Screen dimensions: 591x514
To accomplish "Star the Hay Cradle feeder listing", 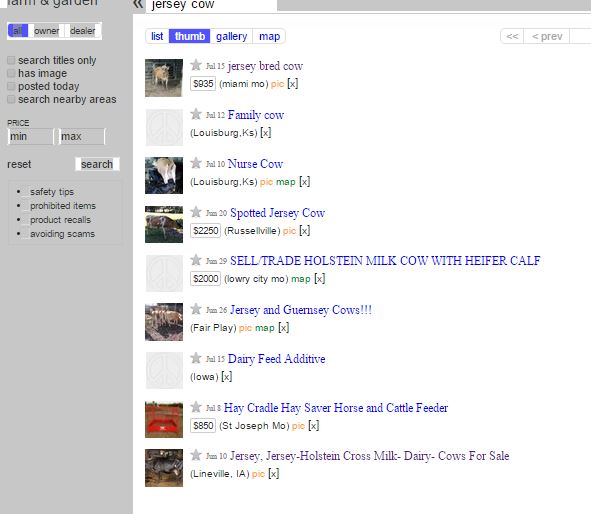I will [x=196, y=407].
